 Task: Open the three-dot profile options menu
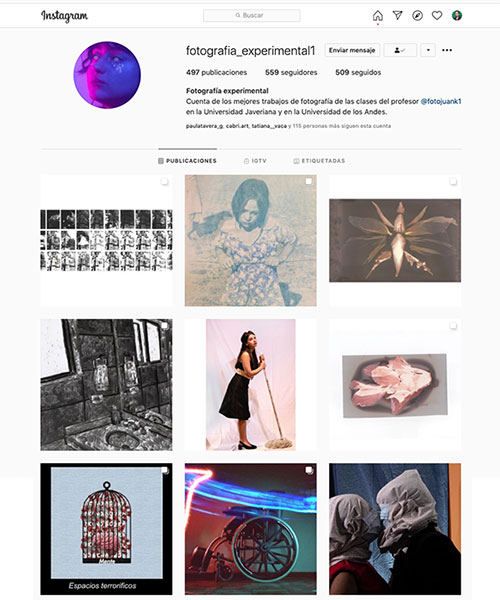(x=447, y=50)
